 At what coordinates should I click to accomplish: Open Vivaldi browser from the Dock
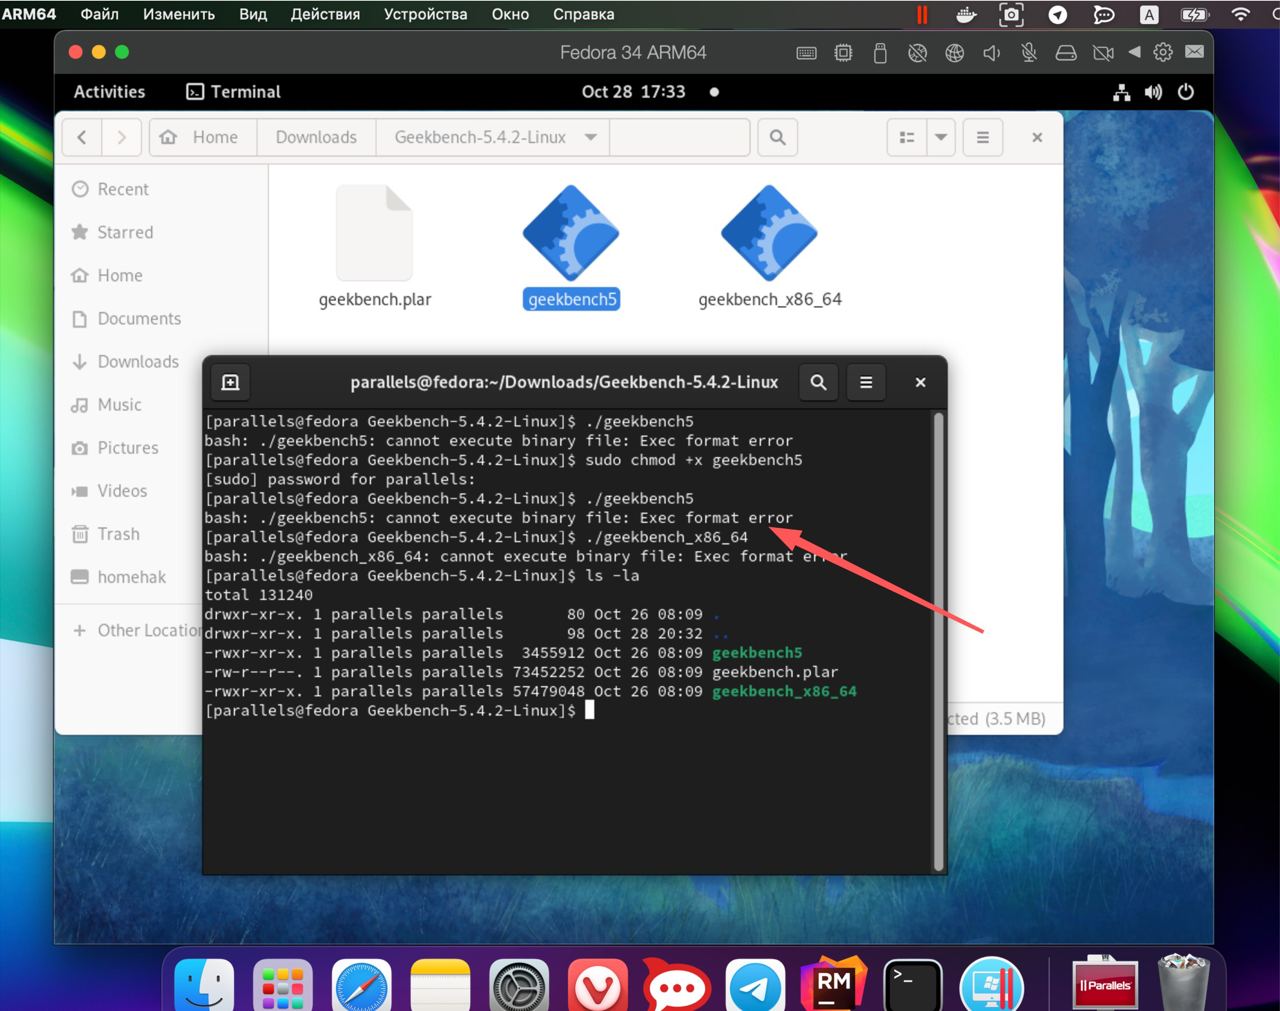[x=598, y=986]
